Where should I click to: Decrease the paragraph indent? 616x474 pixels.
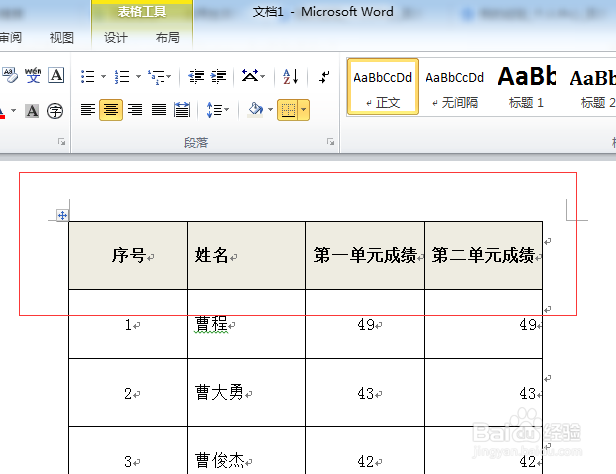click(196, 76)
